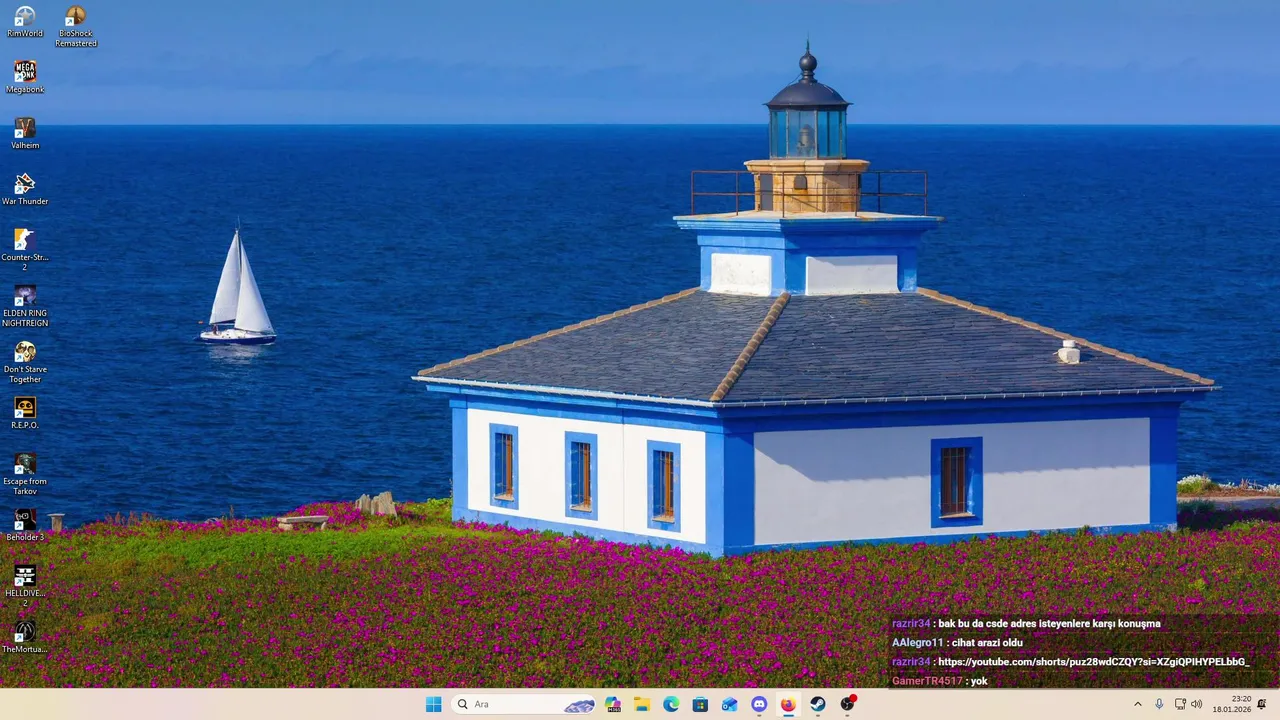Screen dimensions: 1280x720
Task: Open network settings from tray icon
Action: click(1180, 704)
